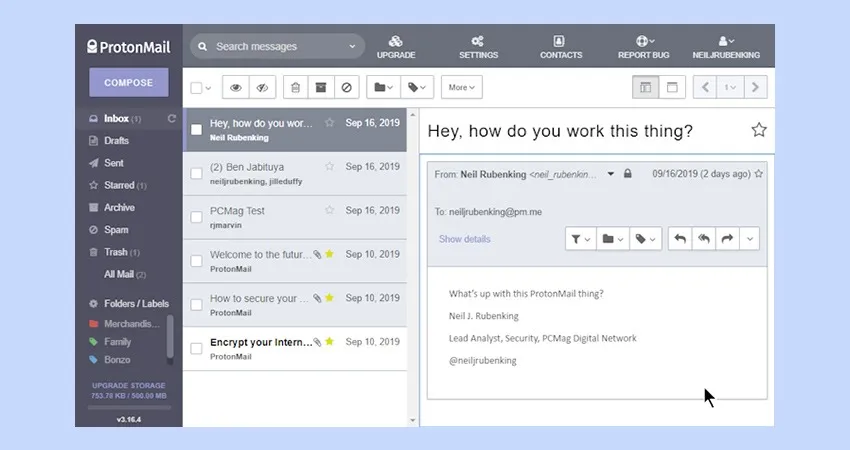Open the PCMag Test email
Screen dimensions: 850x450
pos(295,217)
